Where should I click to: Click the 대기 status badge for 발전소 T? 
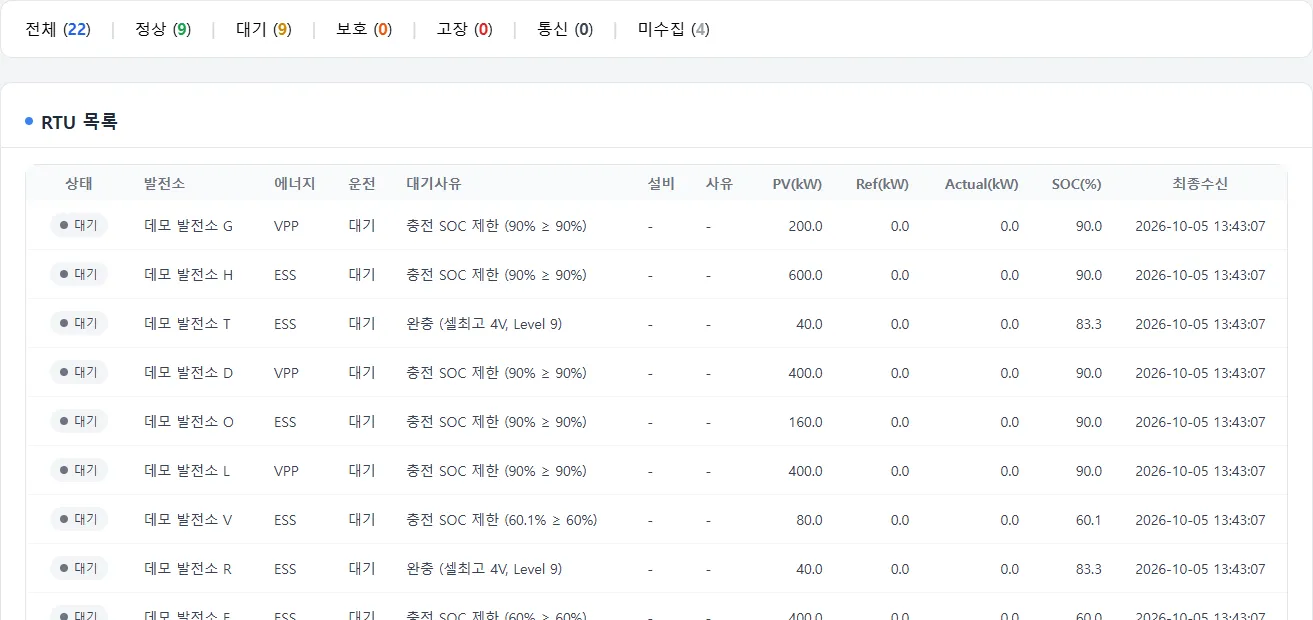79,323
